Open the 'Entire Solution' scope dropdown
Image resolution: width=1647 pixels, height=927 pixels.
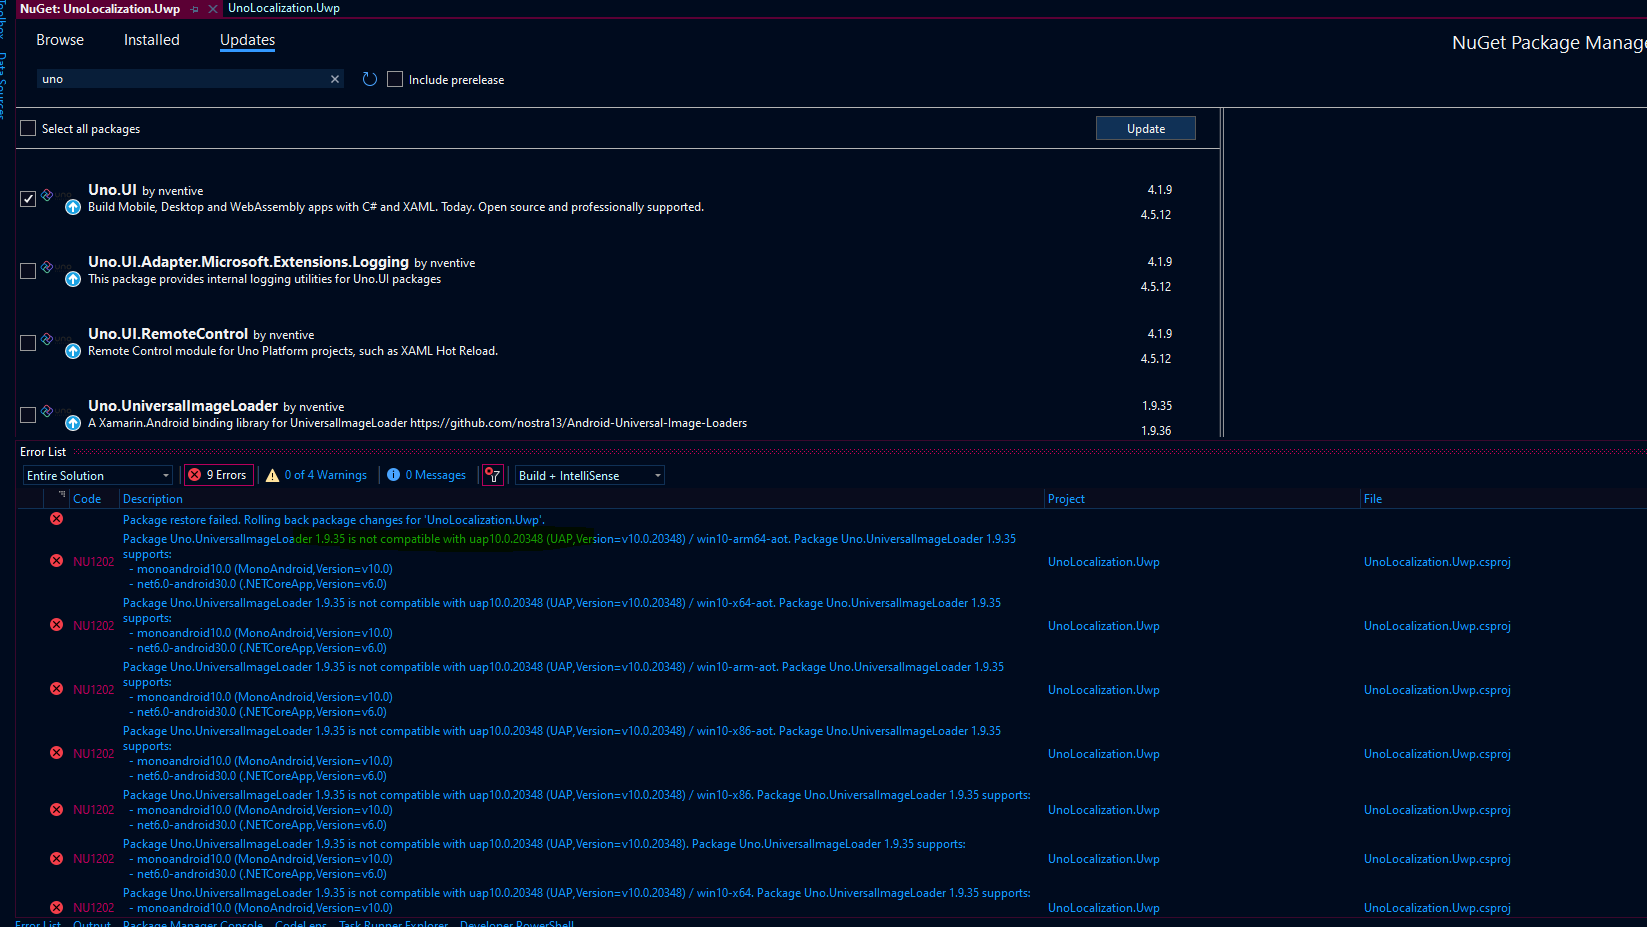point(98,476)
